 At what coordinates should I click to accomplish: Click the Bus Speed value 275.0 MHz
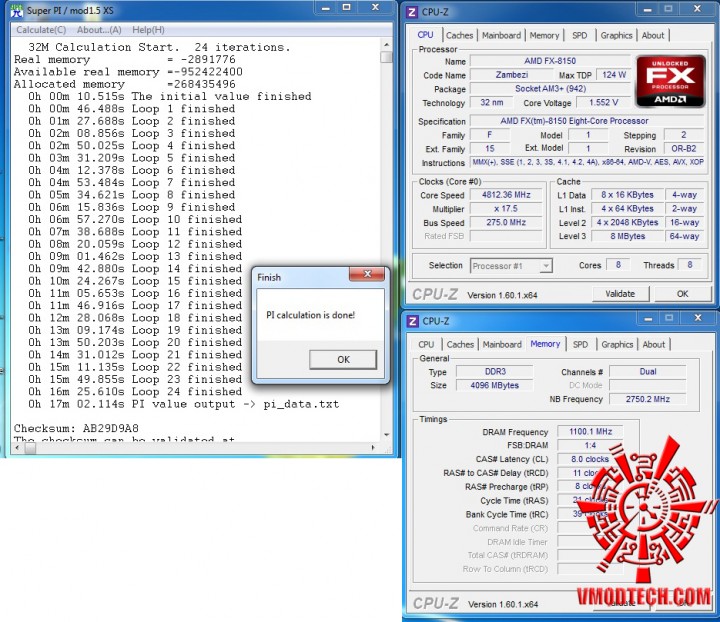click(x=506, y=222)
